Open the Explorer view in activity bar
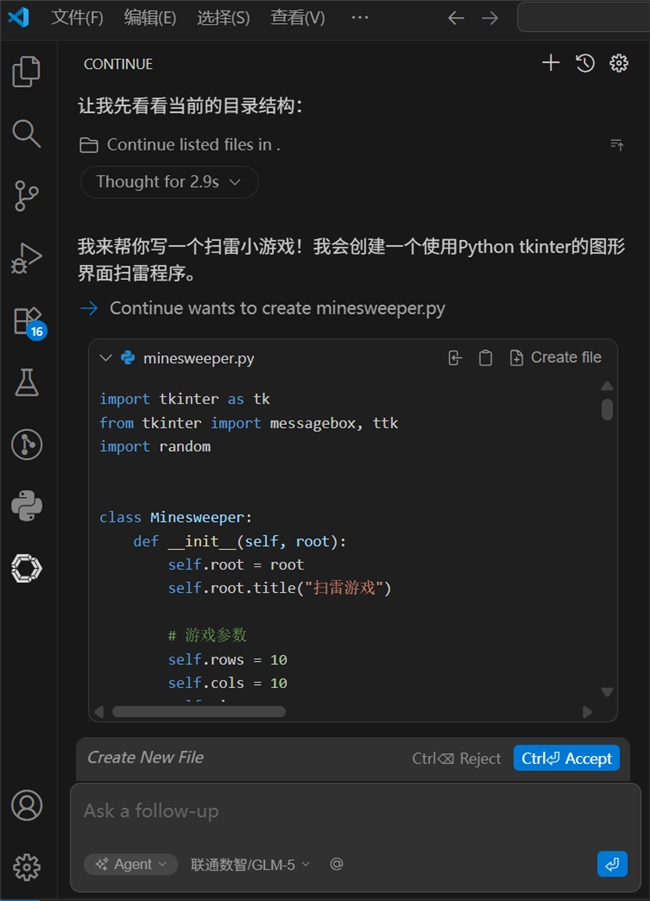Screen dimensions: 650x901 [27, 71]
